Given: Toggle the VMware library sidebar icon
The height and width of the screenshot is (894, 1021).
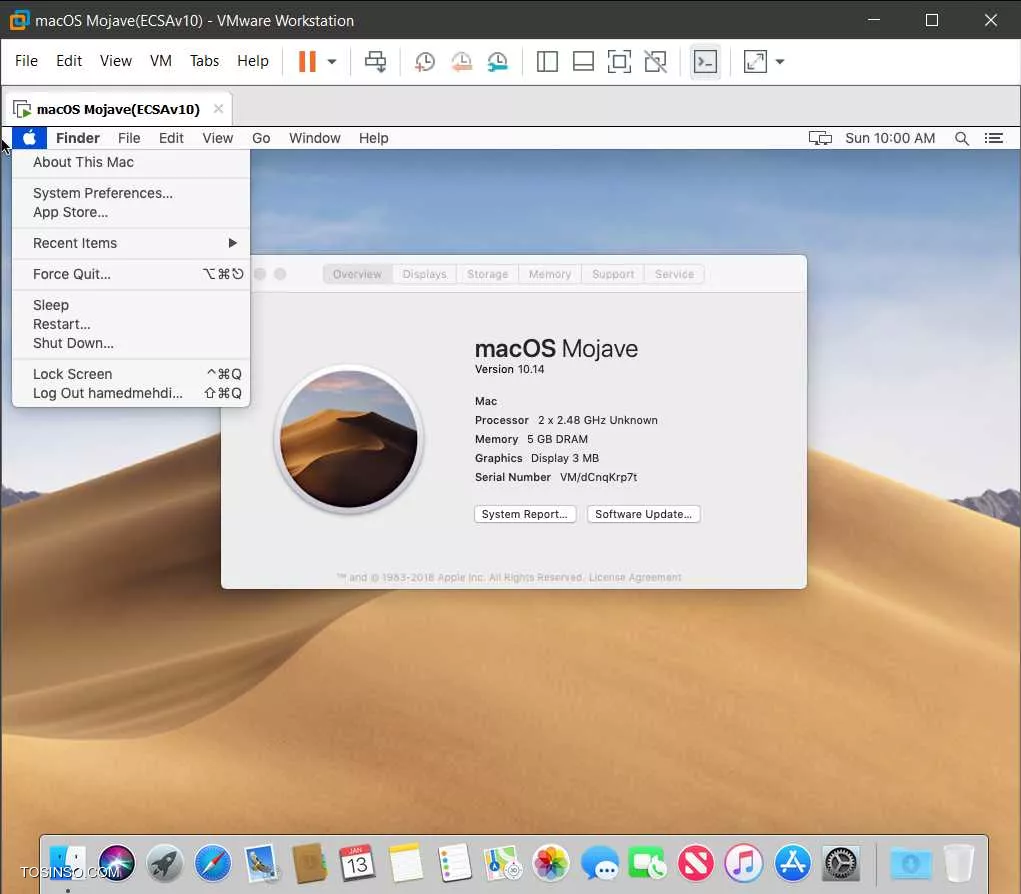Looking at the screenshot, I should 547,62.
